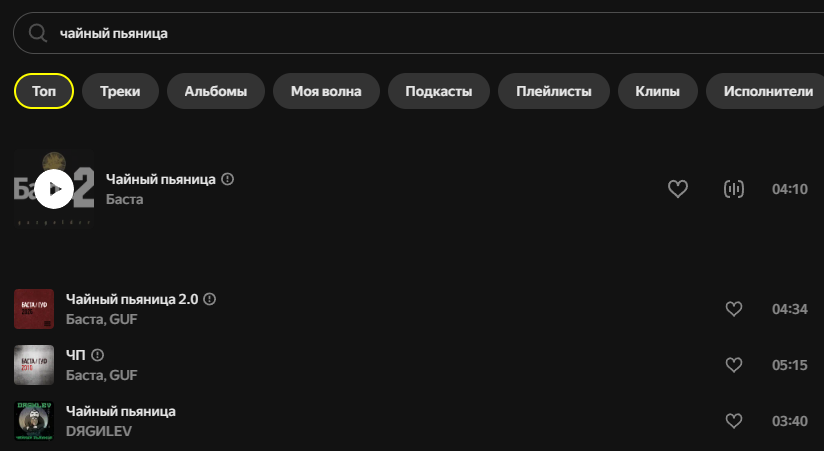Select the Топ filter tab
Image resolution: width=824 pixels, height=451 pixels.
click(44, 91)
